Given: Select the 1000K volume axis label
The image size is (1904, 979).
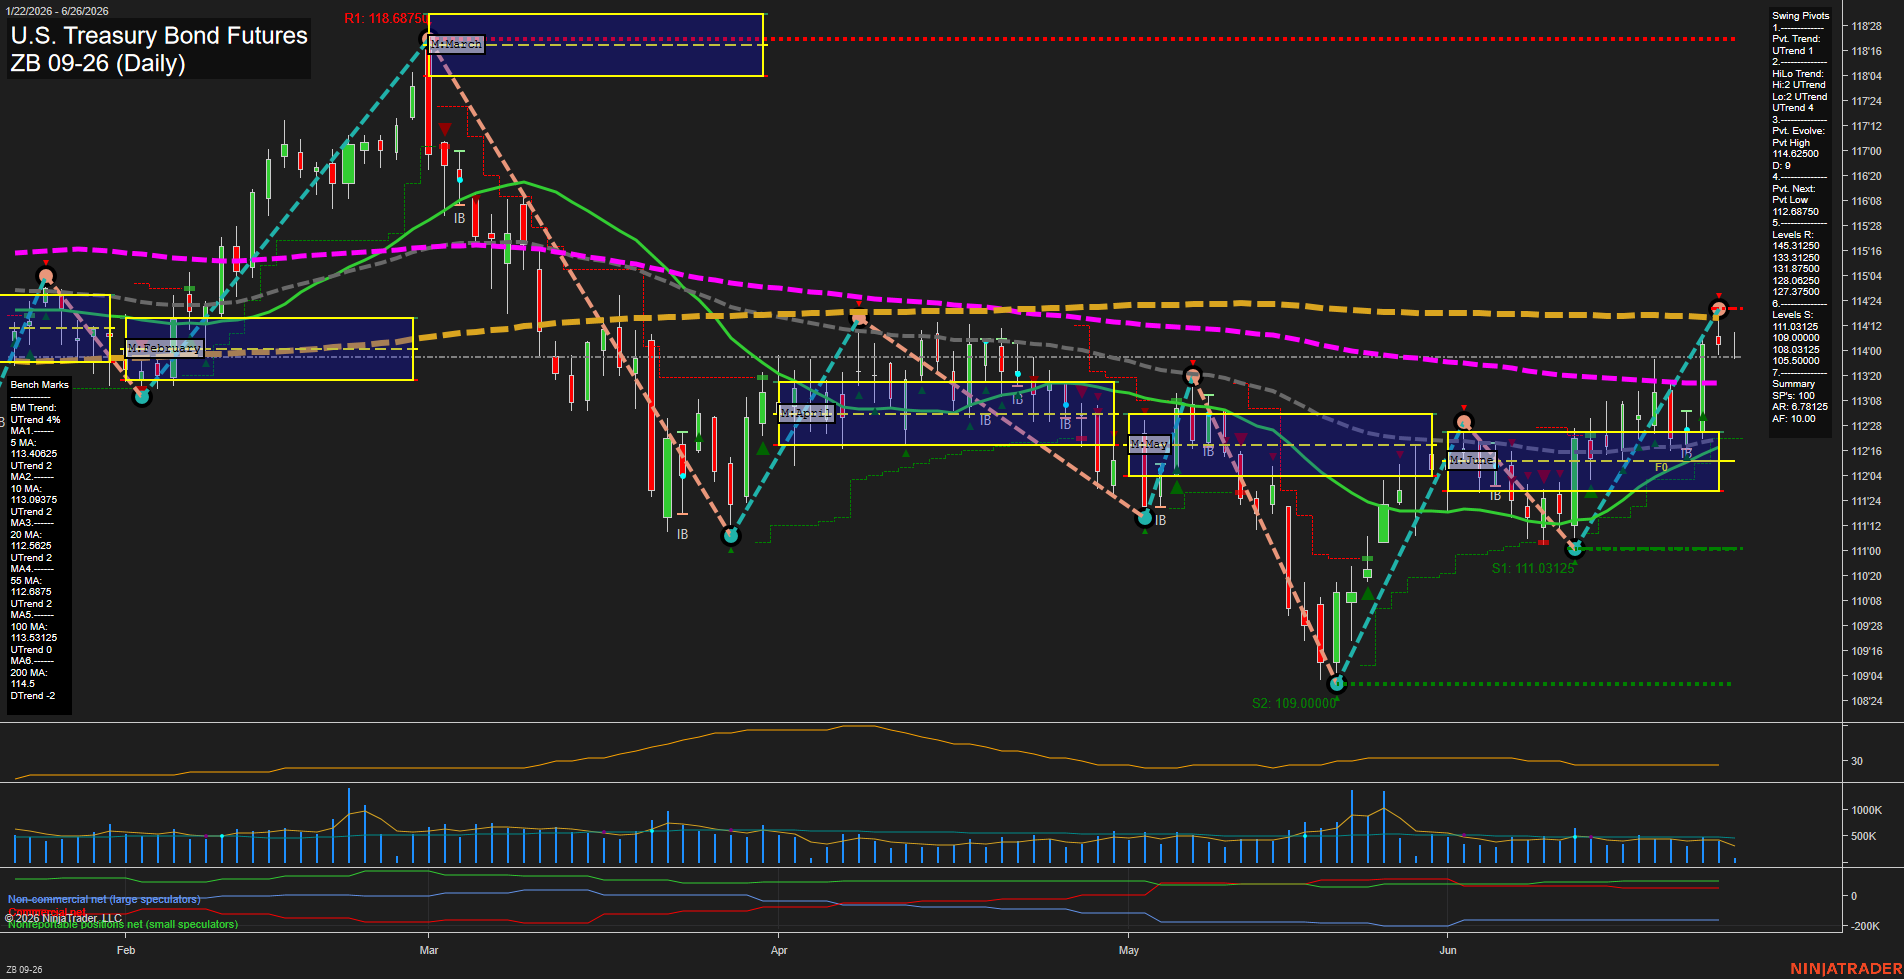Looking at the screenshot, I should pos(1867,810).
